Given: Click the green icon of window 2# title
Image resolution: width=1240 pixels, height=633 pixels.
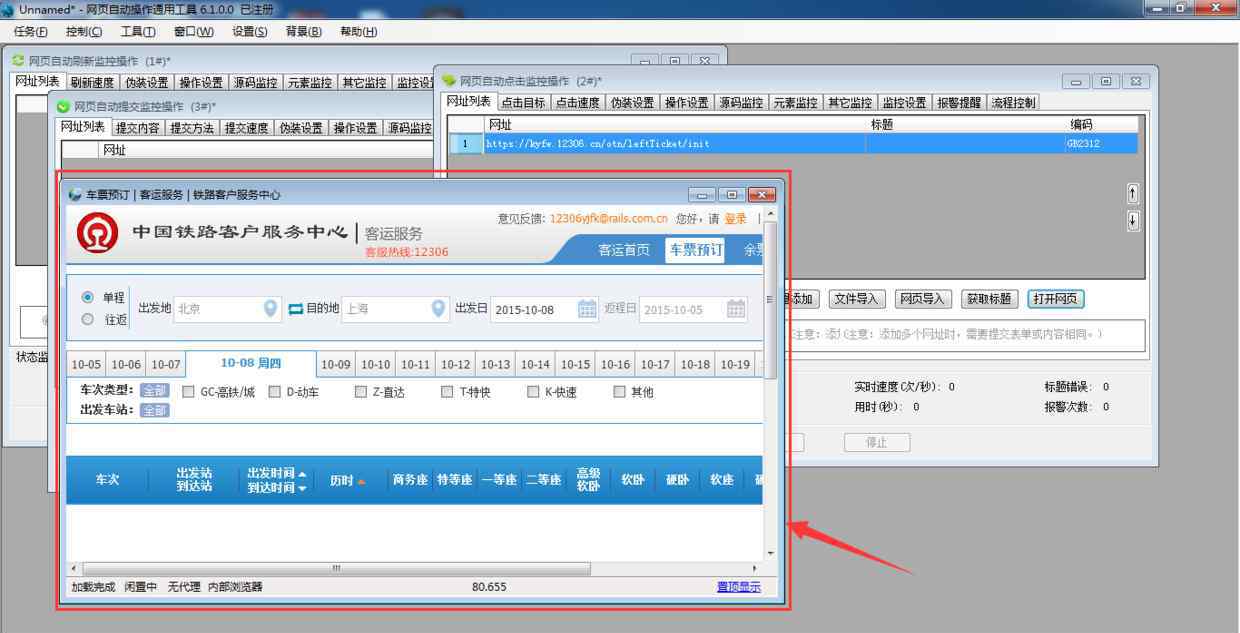Looking at the screenshot, I should coord(449,80).
